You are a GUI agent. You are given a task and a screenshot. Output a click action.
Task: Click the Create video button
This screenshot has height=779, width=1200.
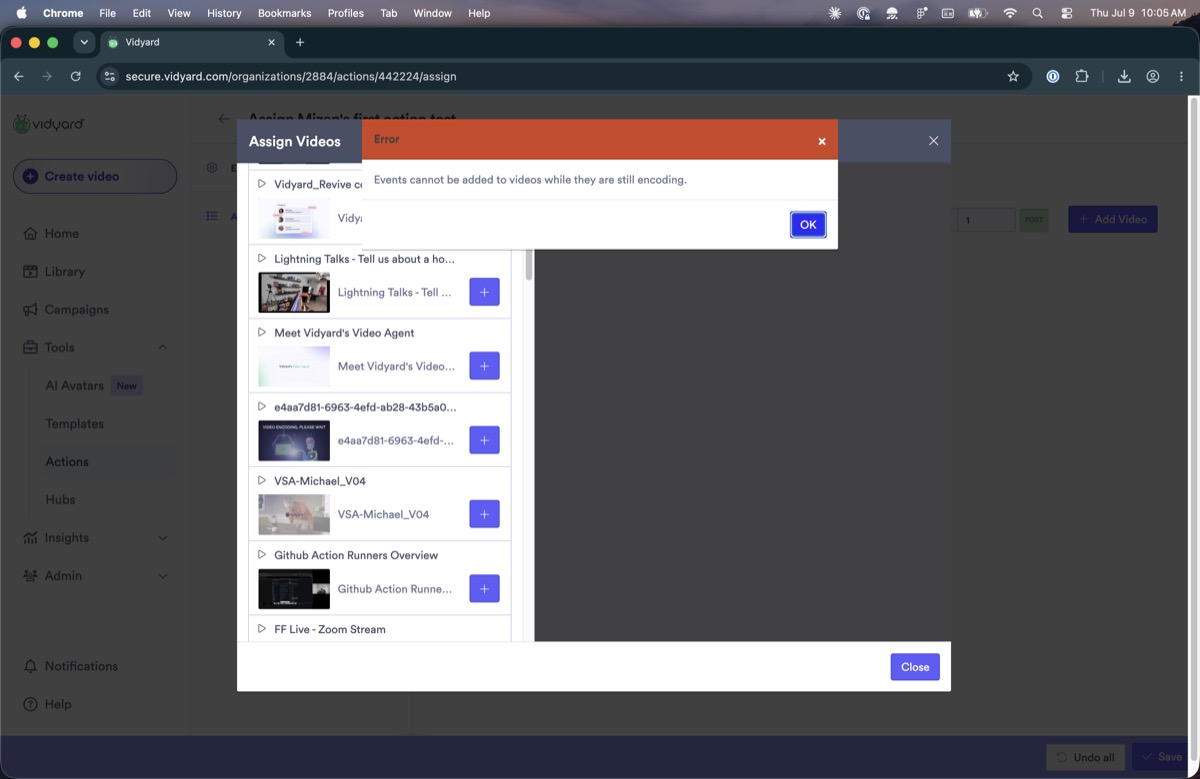click(x=95, y=176)
